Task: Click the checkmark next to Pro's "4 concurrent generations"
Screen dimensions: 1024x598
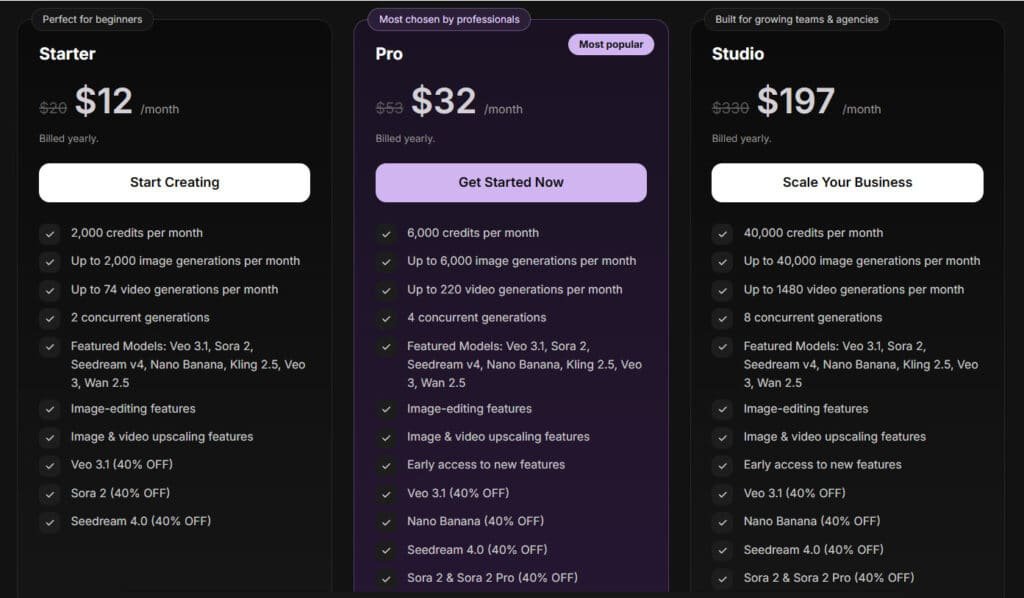Action: 387,317
